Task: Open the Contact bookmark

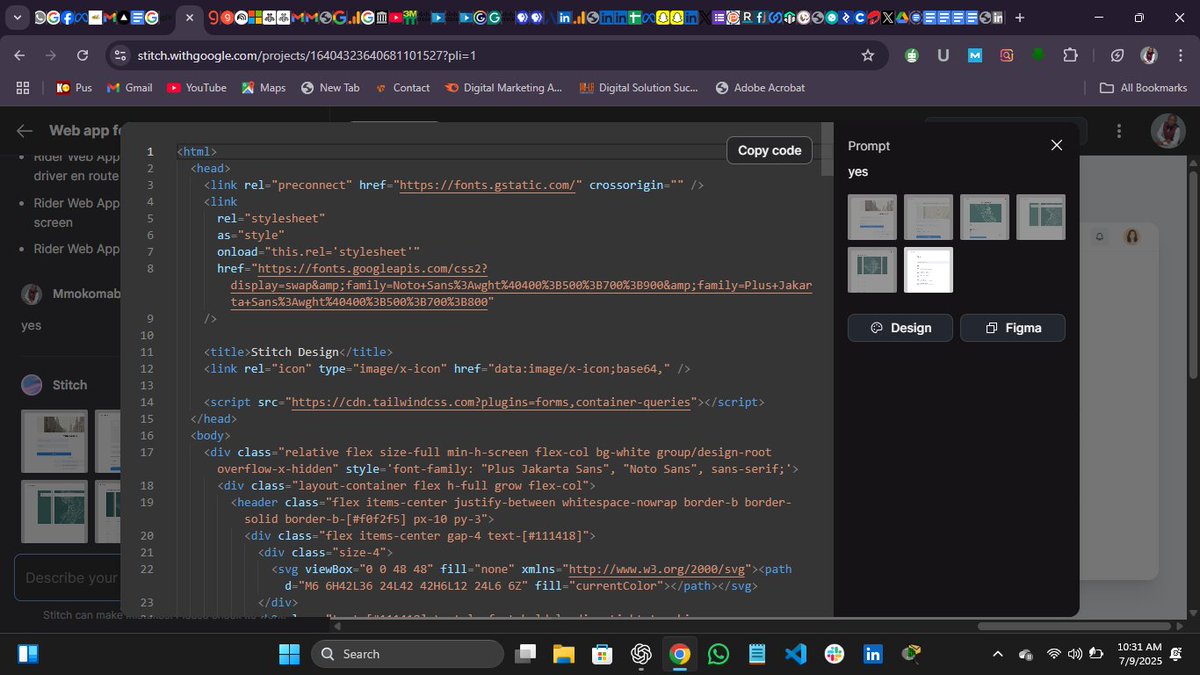Action: point(402,88)
